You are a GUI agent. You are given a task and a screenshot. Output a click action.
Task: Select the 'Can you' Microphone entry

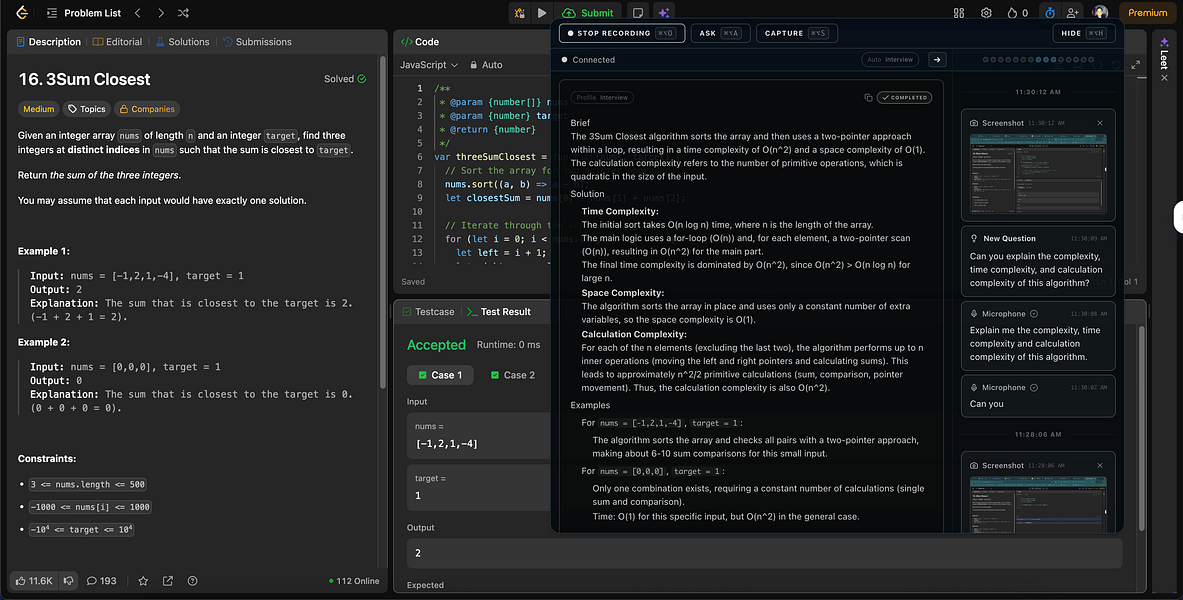1037,395
